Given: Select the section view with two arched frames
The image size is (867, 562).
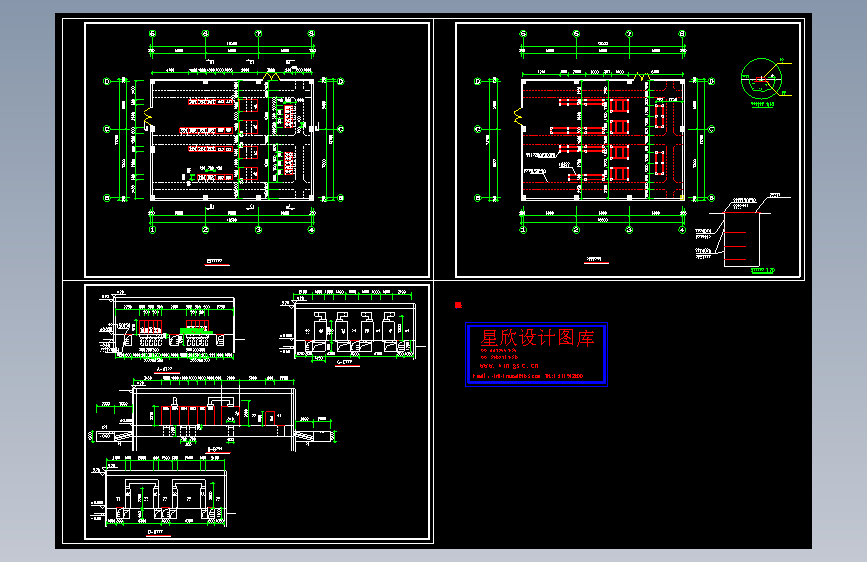Looking at the screenshot, I should 164,495.
